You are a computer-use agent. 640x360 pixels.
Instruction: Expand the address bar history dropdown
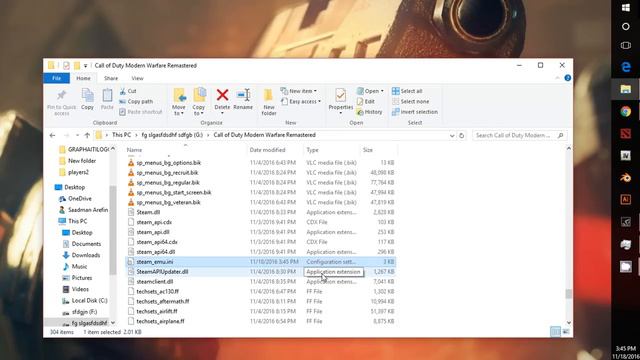click(x=452, y=136)
